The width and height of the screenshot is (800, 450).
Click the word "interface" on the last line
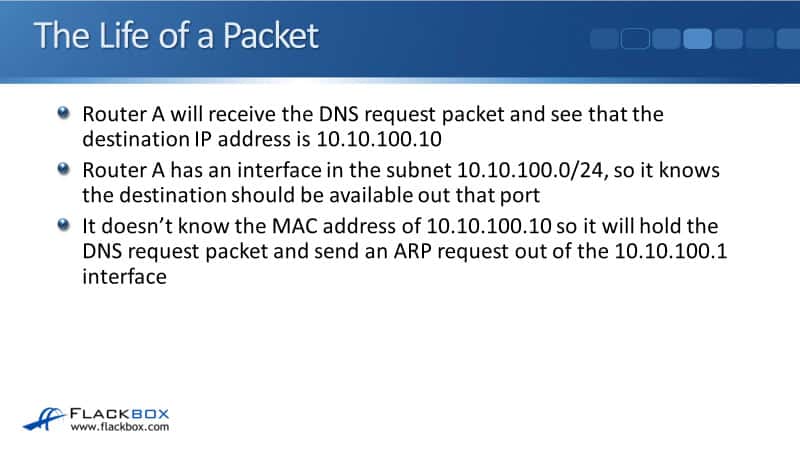pyautogui.click(x=124, y=277)
